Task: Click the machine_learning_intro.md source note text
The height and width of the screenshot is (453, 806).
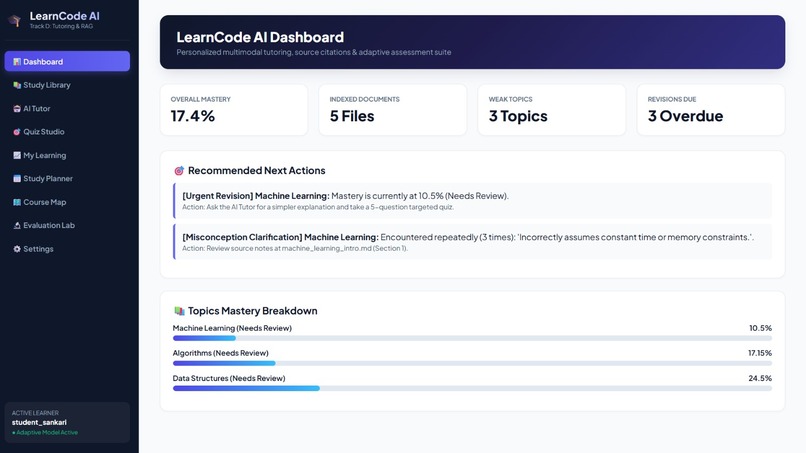Action: pos(295,248)
